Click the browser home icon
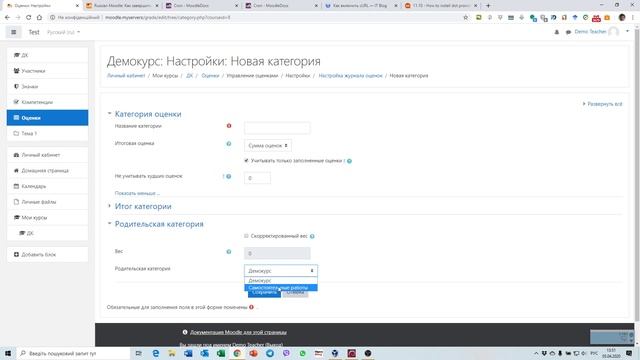Screen dimensions: 640x360 39,18
